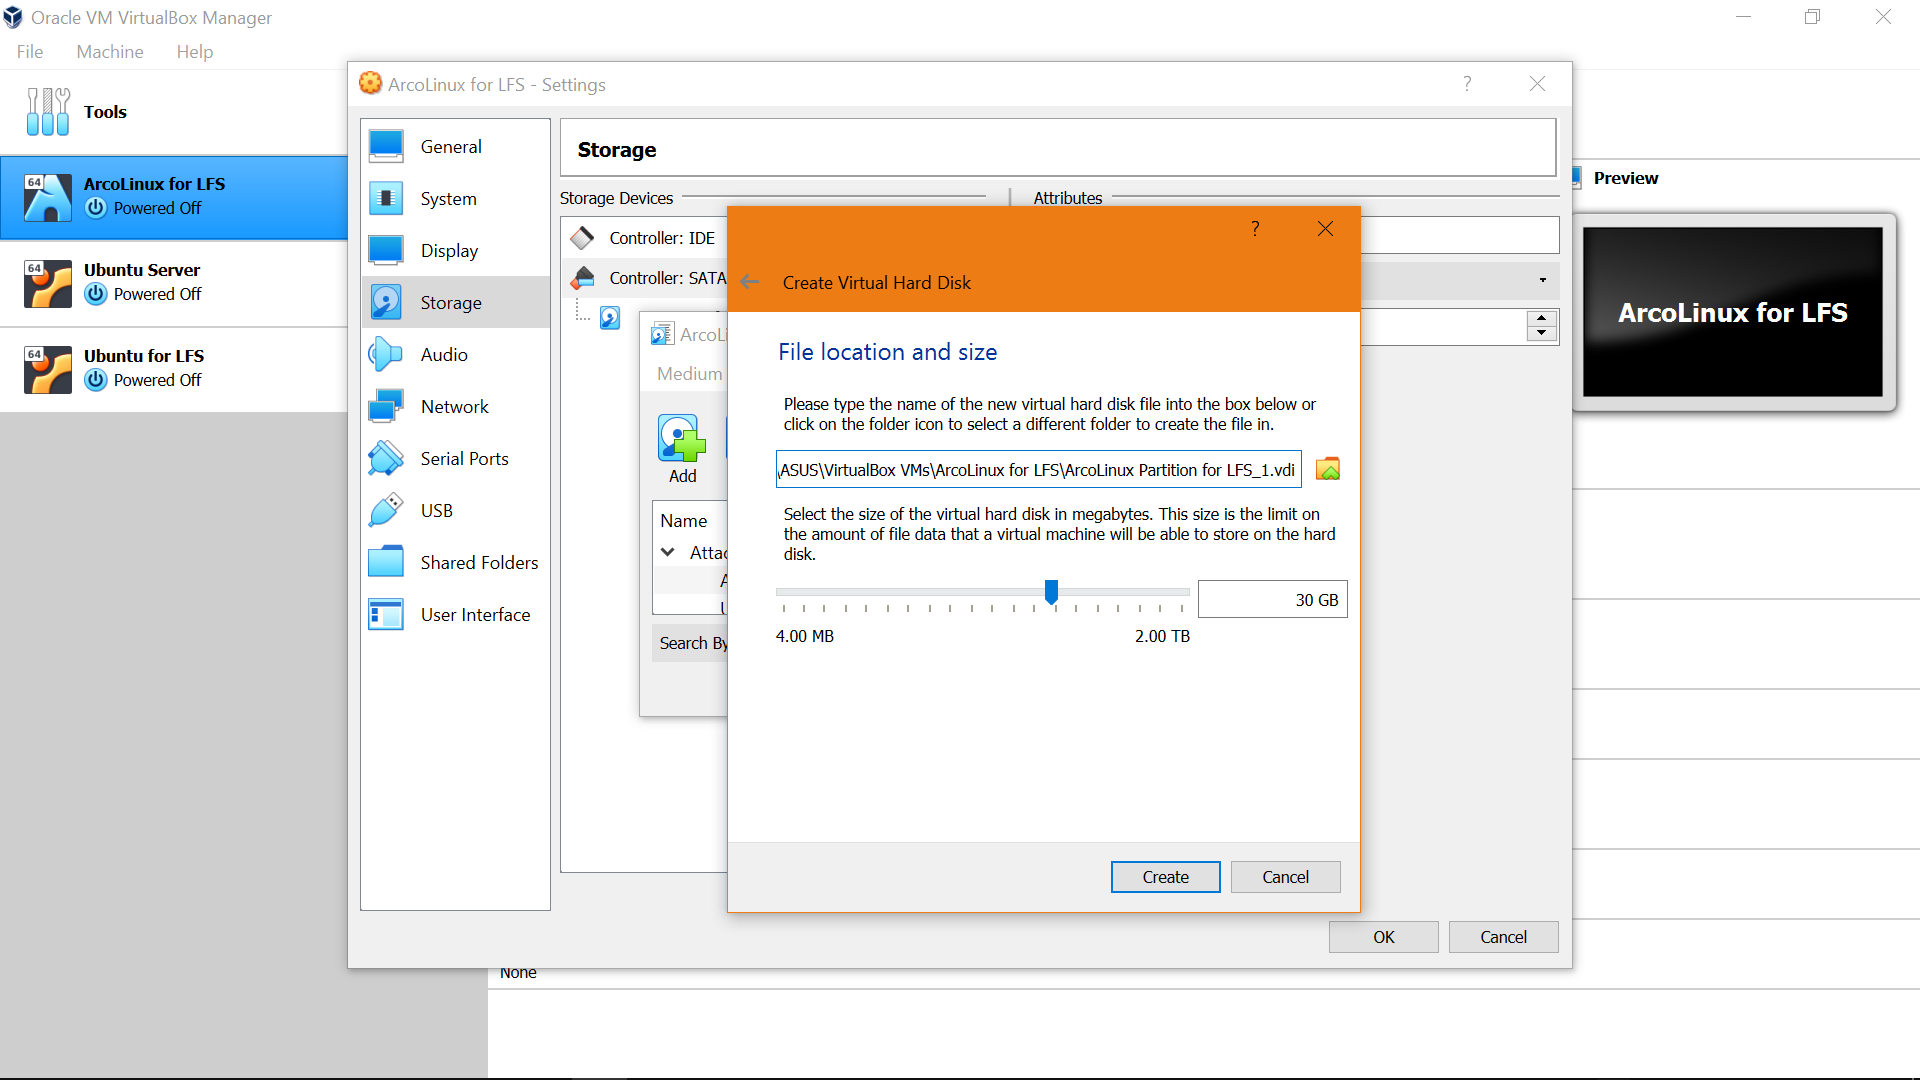Select the Controller: SATA entry
Viewport: 1920px width, 1080px height.
click(x=645, y=278)
